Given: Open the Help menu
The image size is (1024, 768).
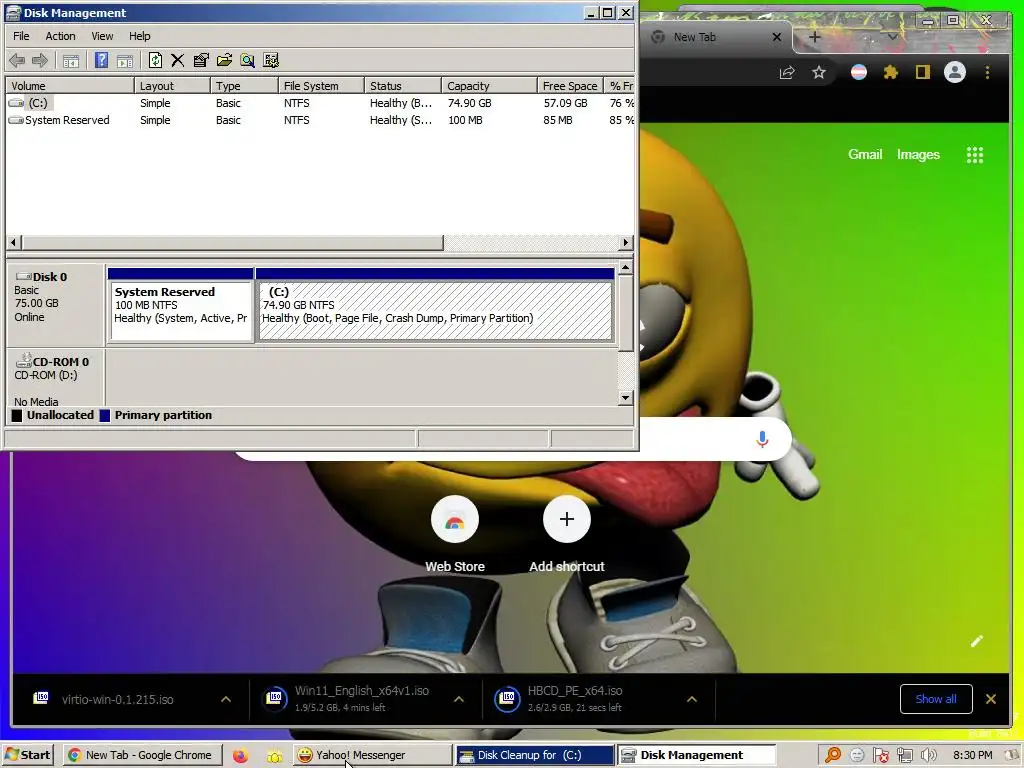Looking at the screenshot, I should pyautogui.click(x=139, y=36).
